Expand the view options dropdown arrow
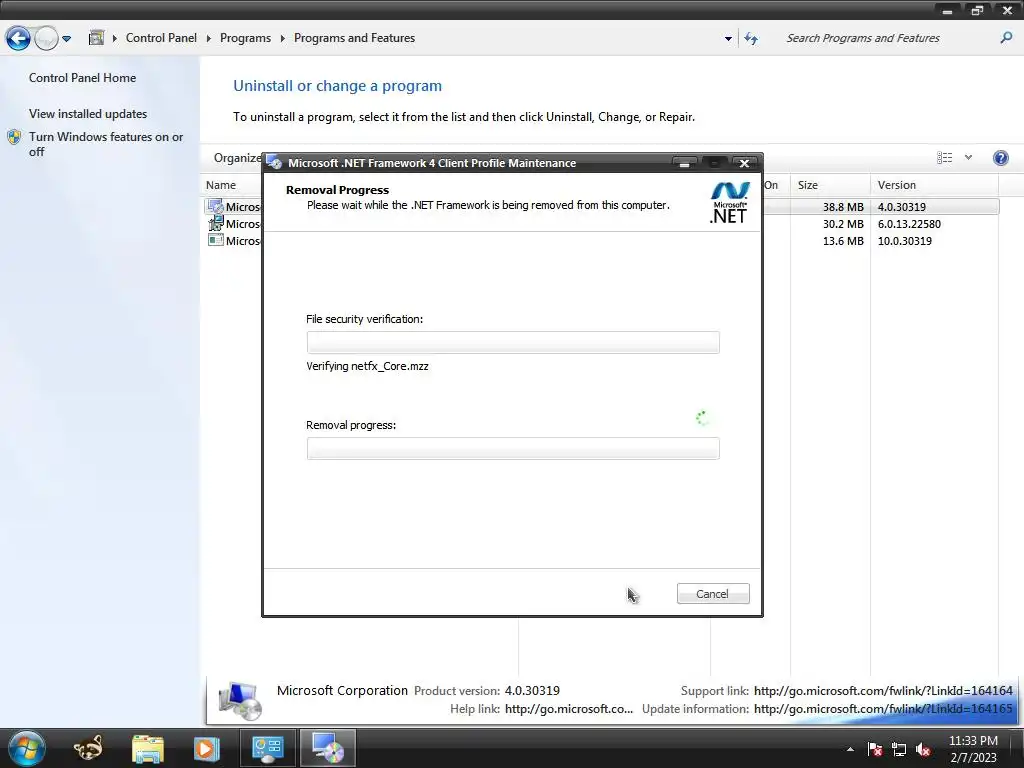 pos(968,157)
